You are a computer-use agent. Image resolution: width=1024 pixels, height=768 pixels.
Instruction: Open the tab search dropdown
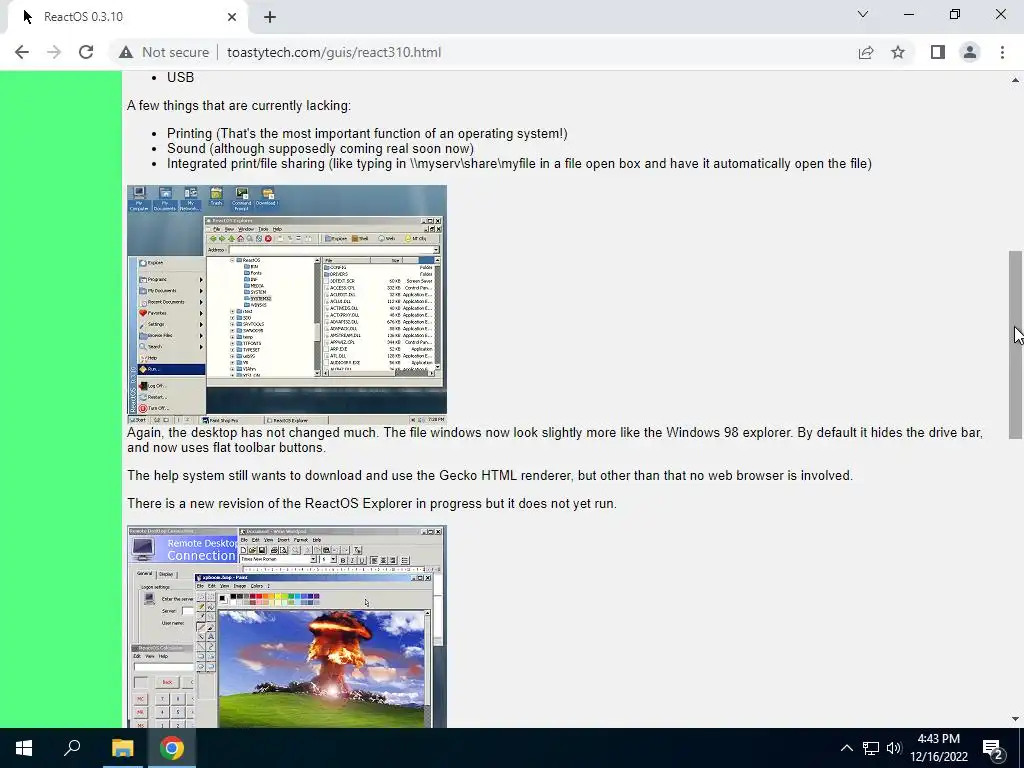[863, 14]
